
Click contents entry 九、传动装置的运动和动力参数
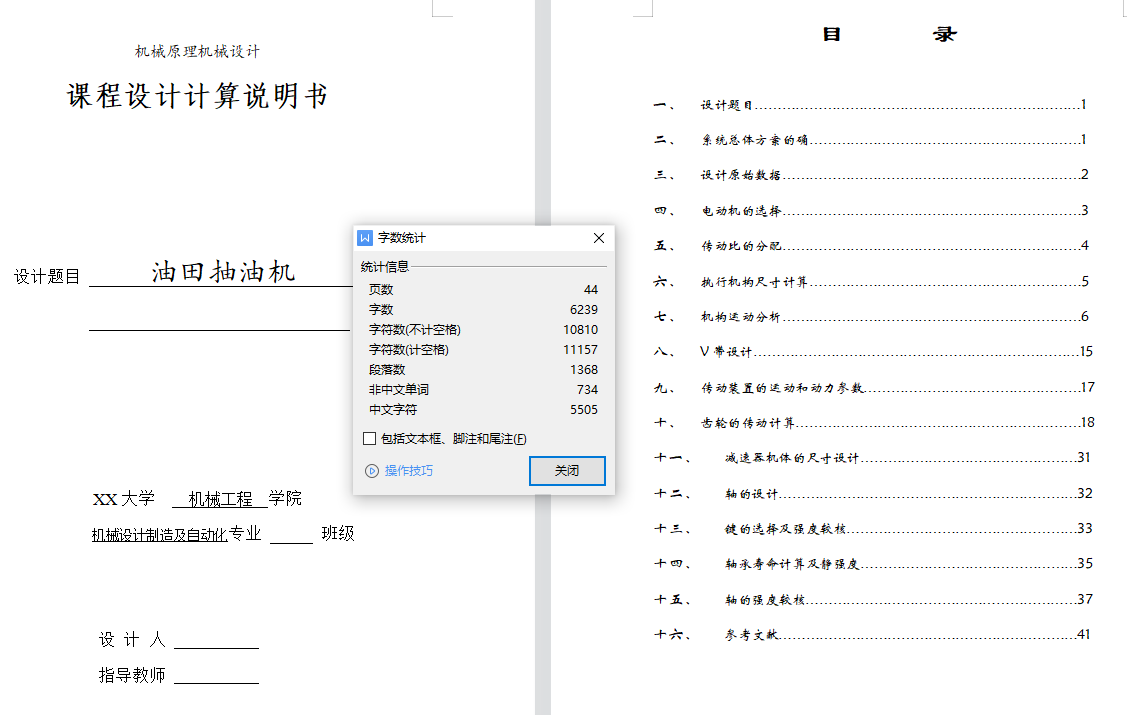[x=874, y=387]
